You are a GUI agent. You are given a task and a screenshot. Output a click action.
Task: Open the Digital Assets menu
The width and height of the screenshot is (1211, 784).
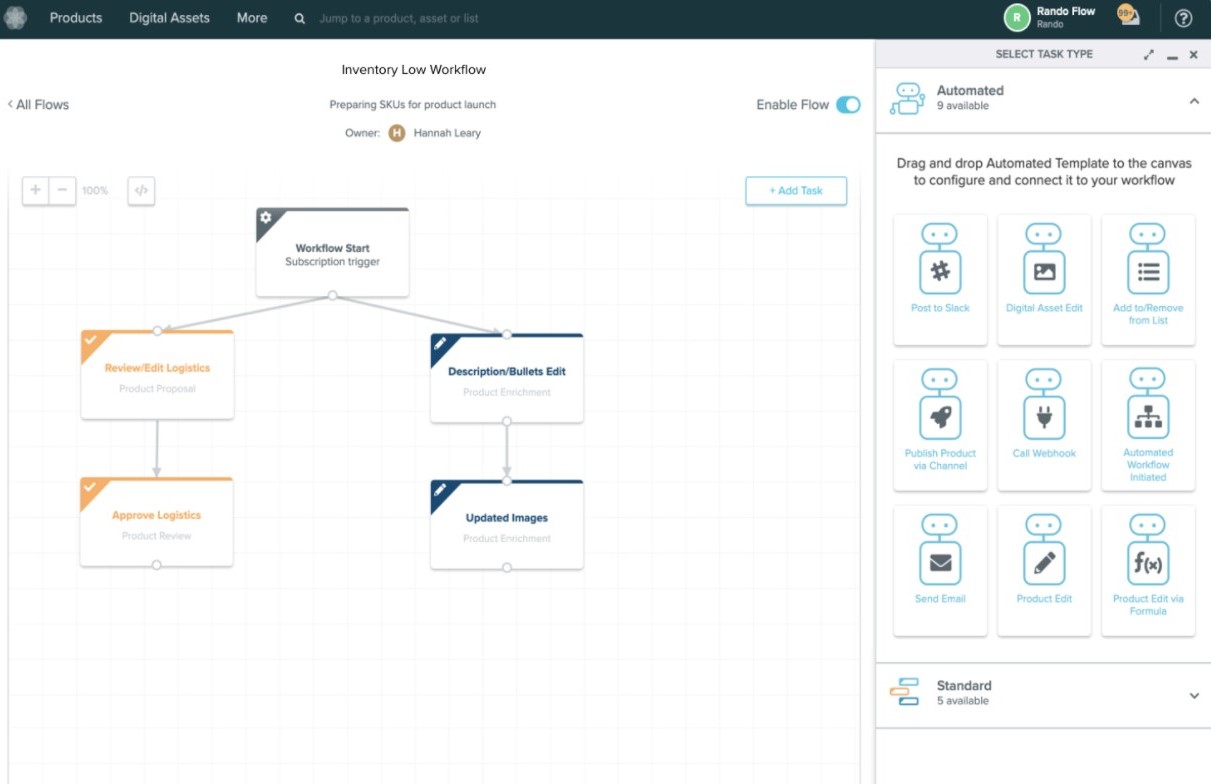click(169, 18)
